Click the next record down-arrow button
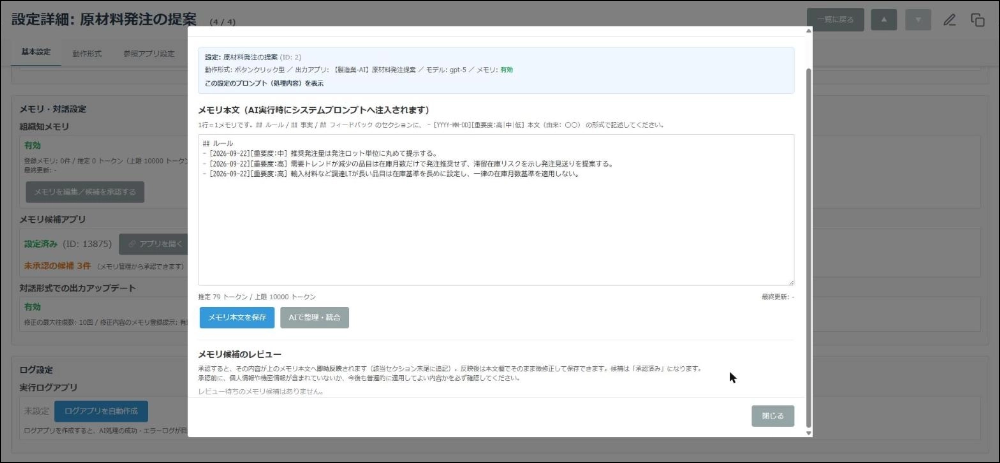The height and width of the screenshot is (463, 1000). pyautogui.click(x=918, y=20)
